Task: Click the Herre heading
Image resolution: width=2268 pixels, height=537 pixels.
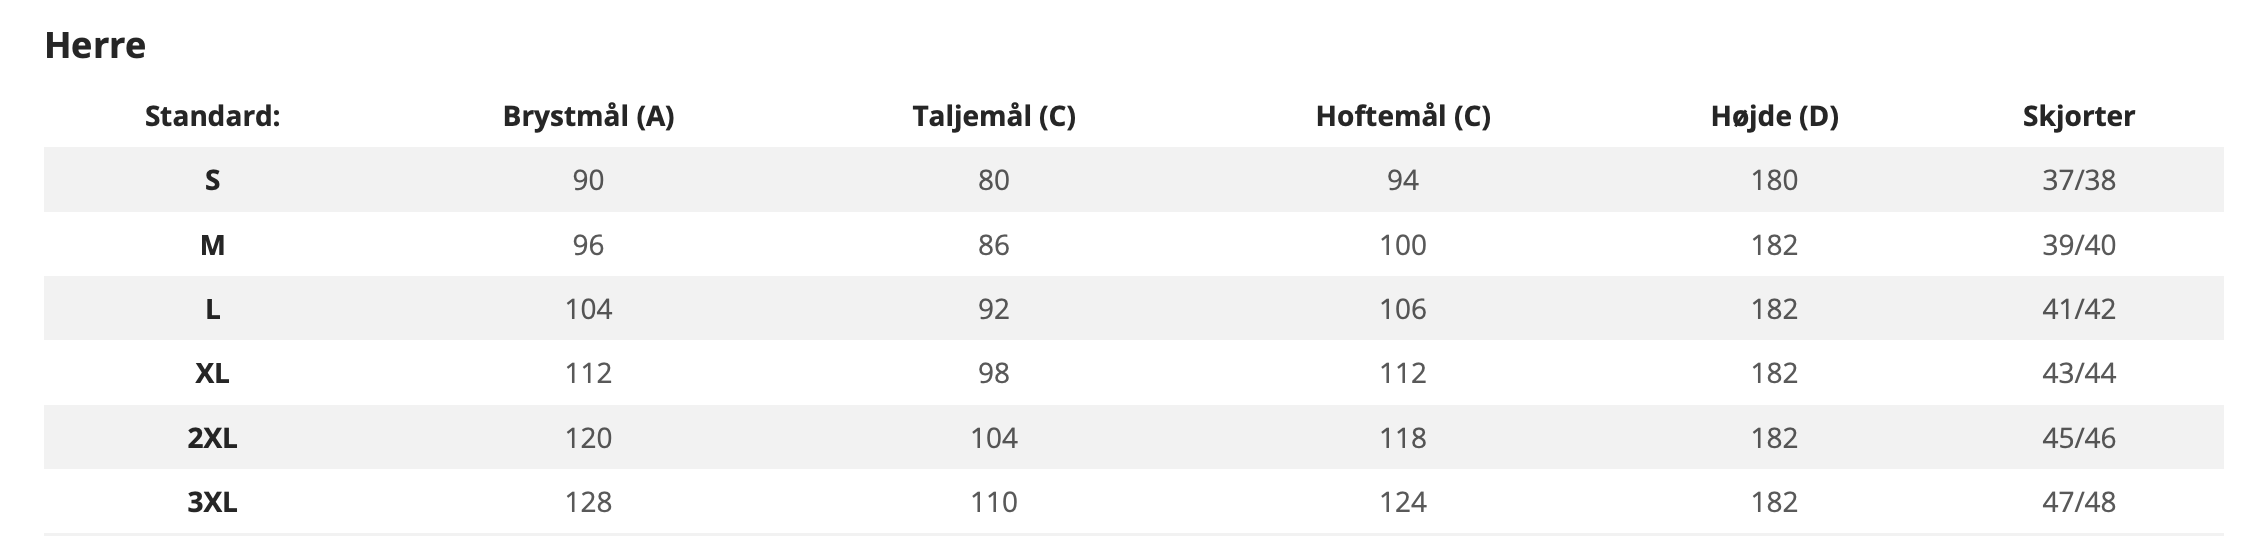Action: click(95, 46)
